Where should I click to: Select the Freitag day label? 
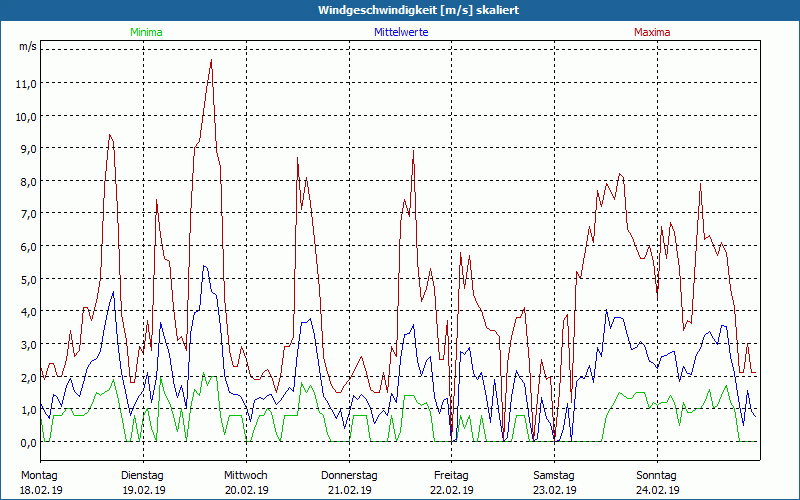[x=451, y=475]
